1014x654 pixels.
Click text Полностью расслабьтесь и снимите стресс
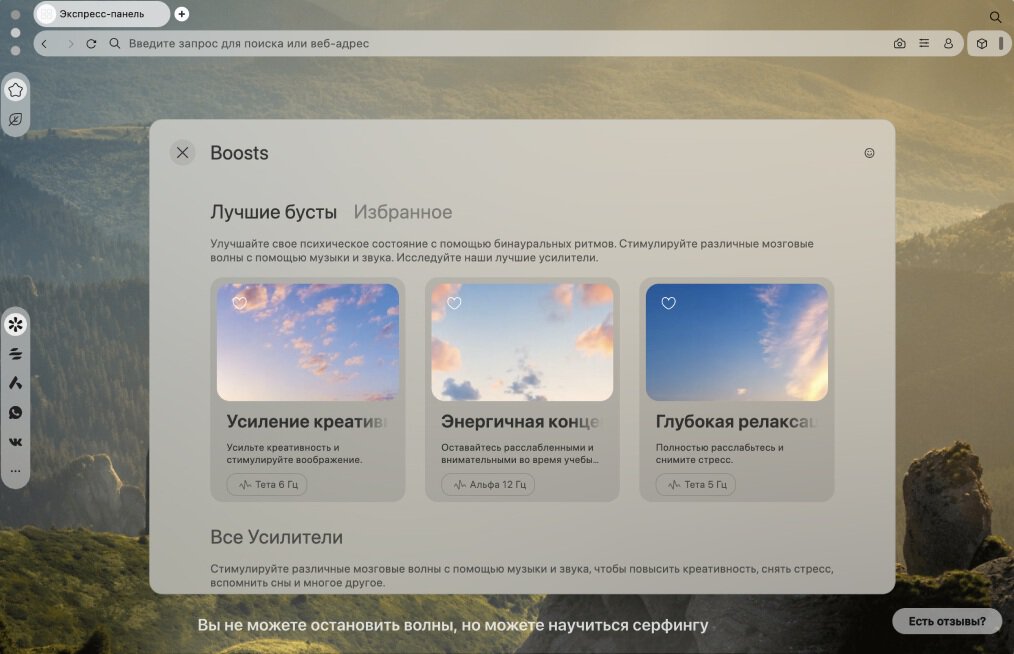pyautogui.click(x=720, y=453)
